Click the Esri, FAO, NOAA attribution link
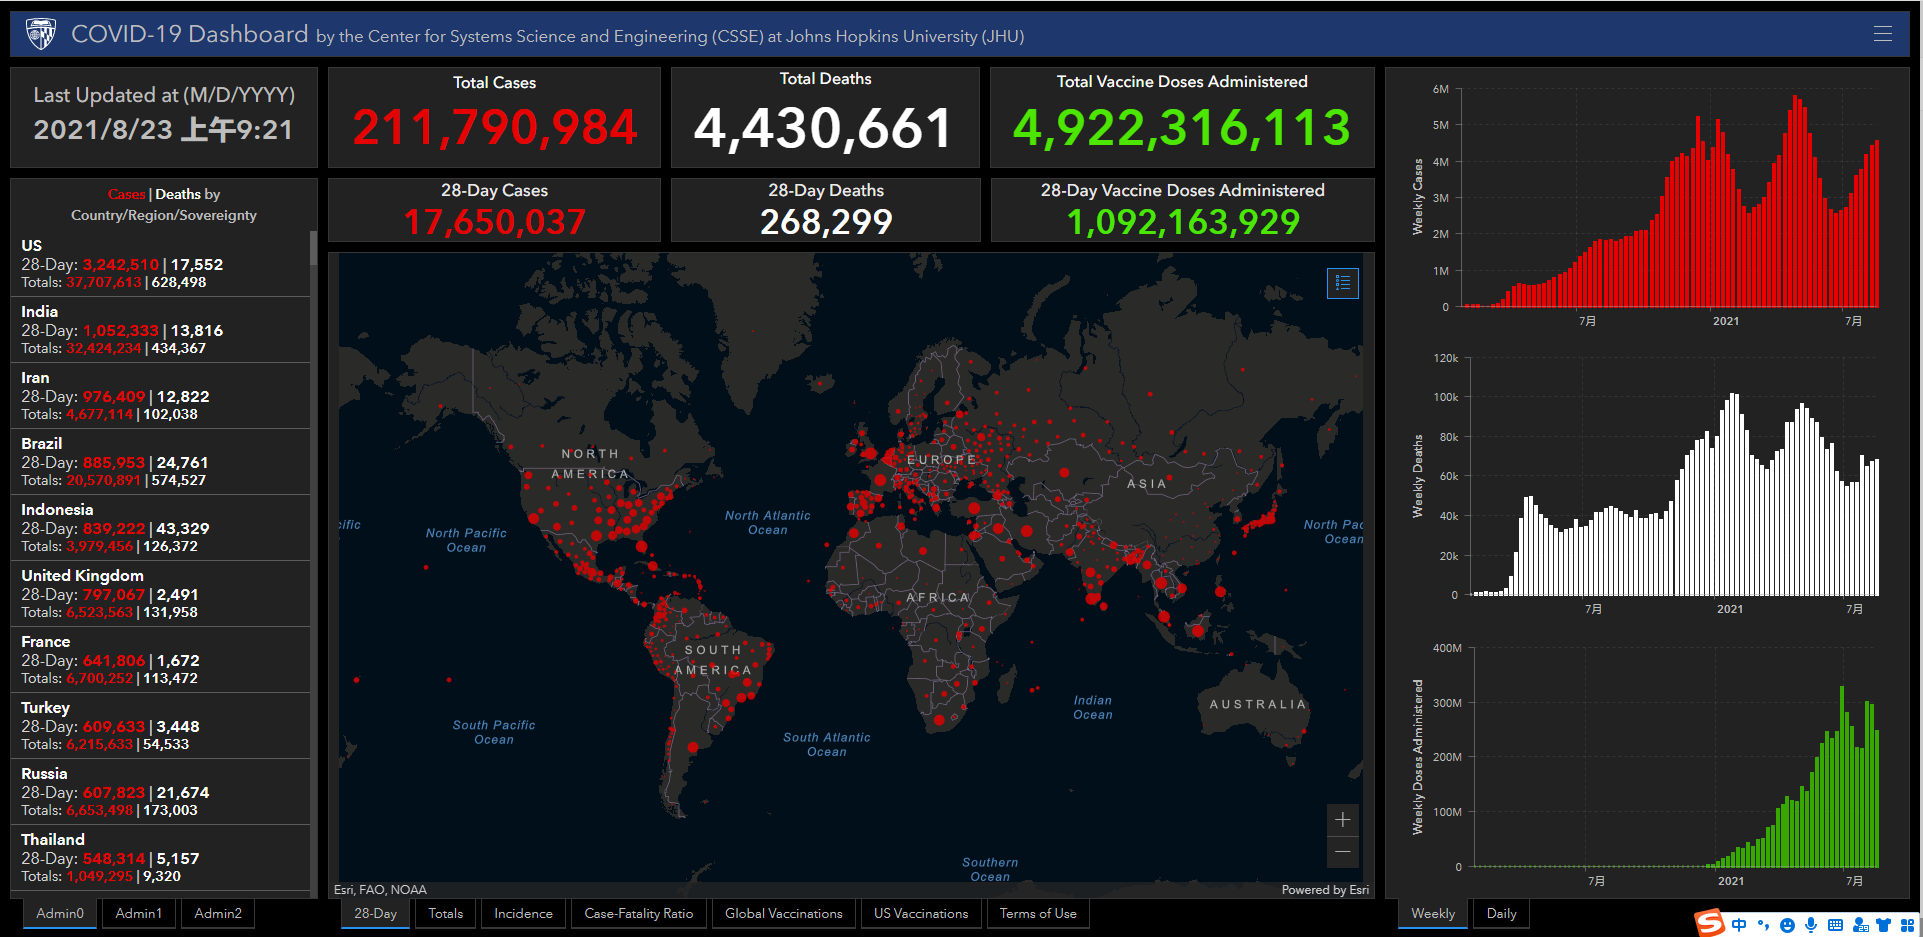This screenshot has width=1923, height=937. [380, 889]
